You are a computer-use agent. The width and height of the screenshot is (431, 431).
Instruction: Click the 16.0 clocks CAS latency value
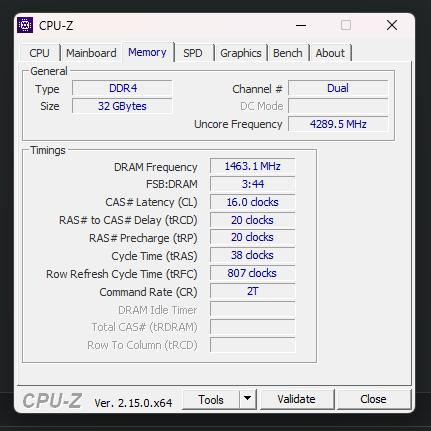coord(252,202)
